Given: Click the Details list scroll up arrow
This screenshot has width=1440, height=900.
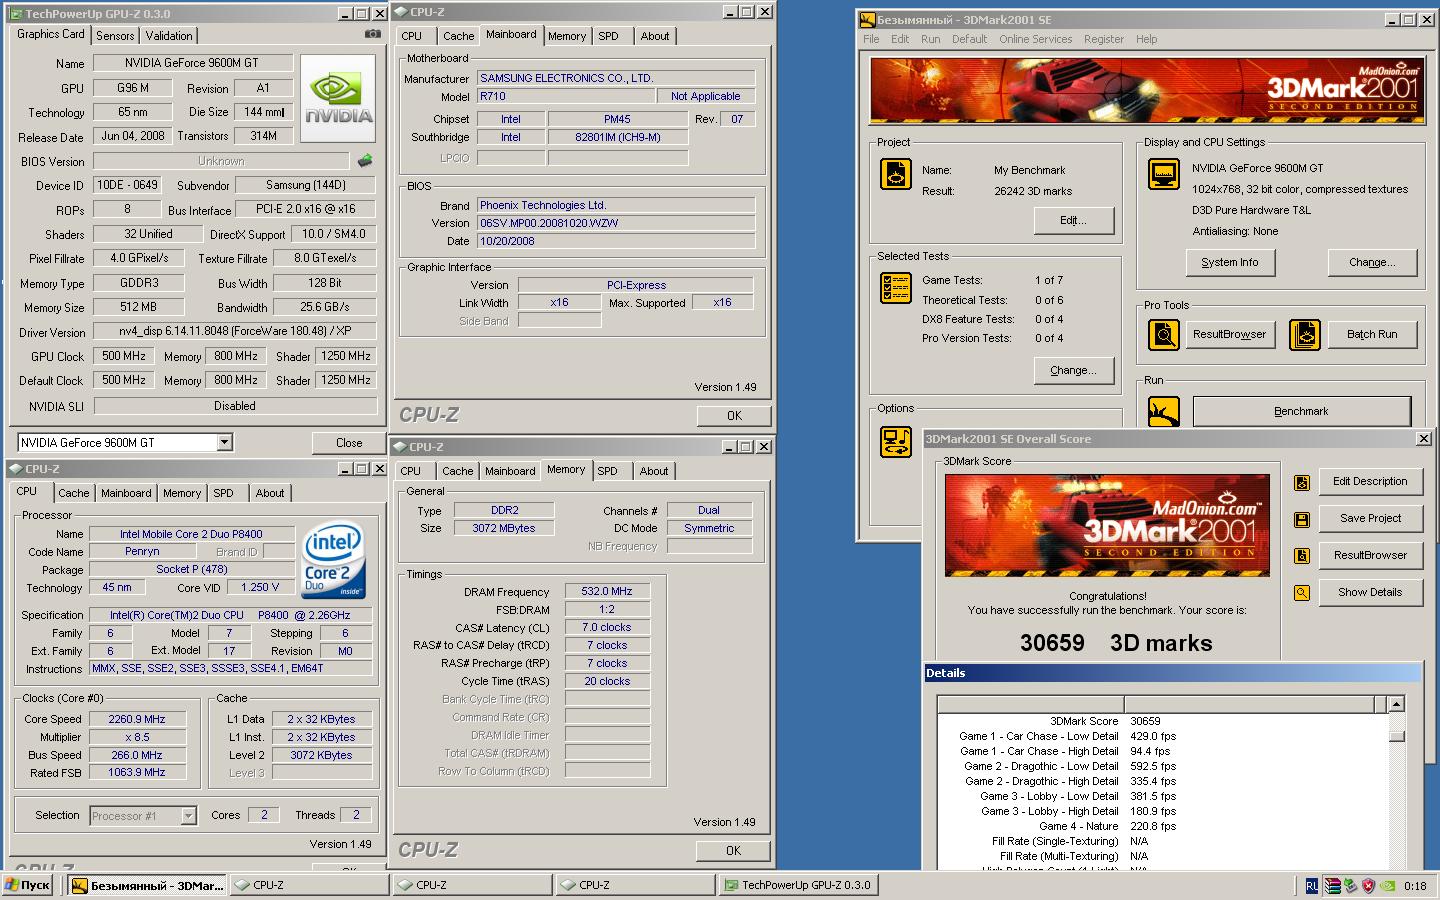Looking at the screenshot, I should coord(1396,705).
